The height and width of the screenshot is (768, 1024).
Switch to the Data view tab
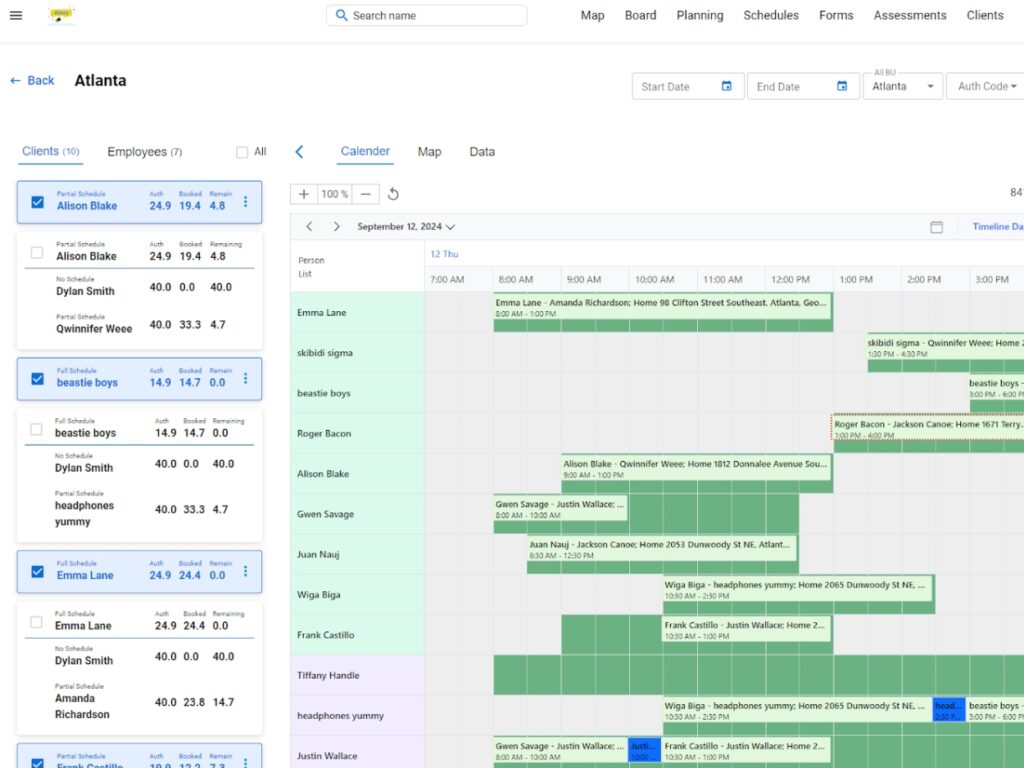[481, 151]
